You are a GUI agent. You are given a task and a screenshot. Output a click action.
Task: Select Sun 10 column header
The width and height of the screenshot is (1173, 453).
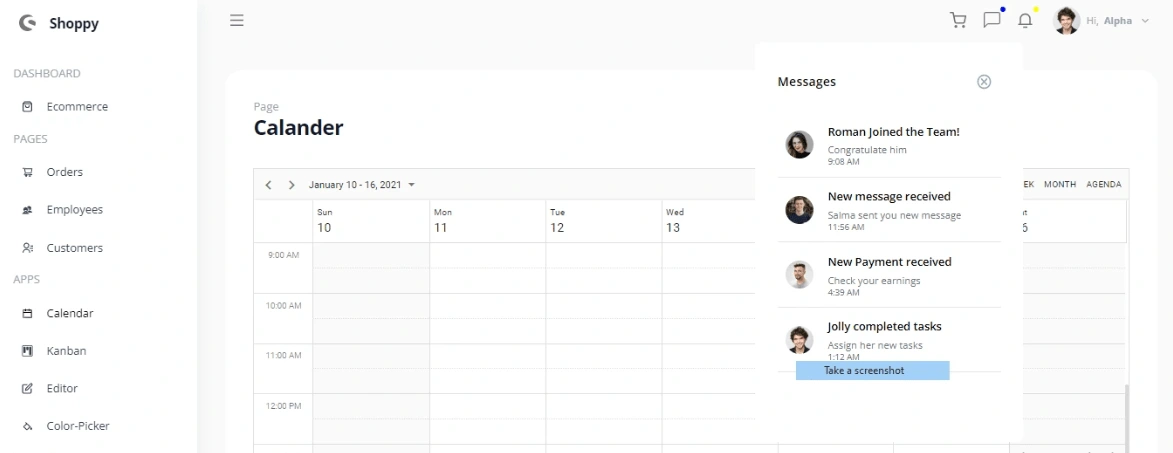click(x=371, y=221)
